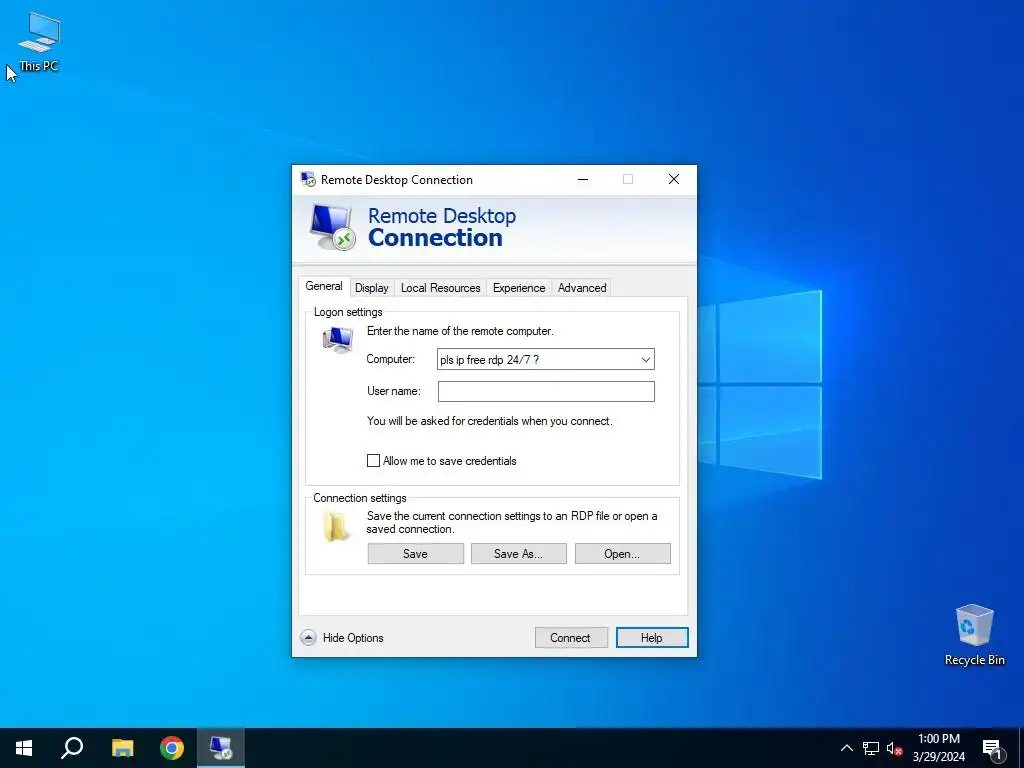
Task: Enable Allow me to save credentials
Action: [373, 460]
